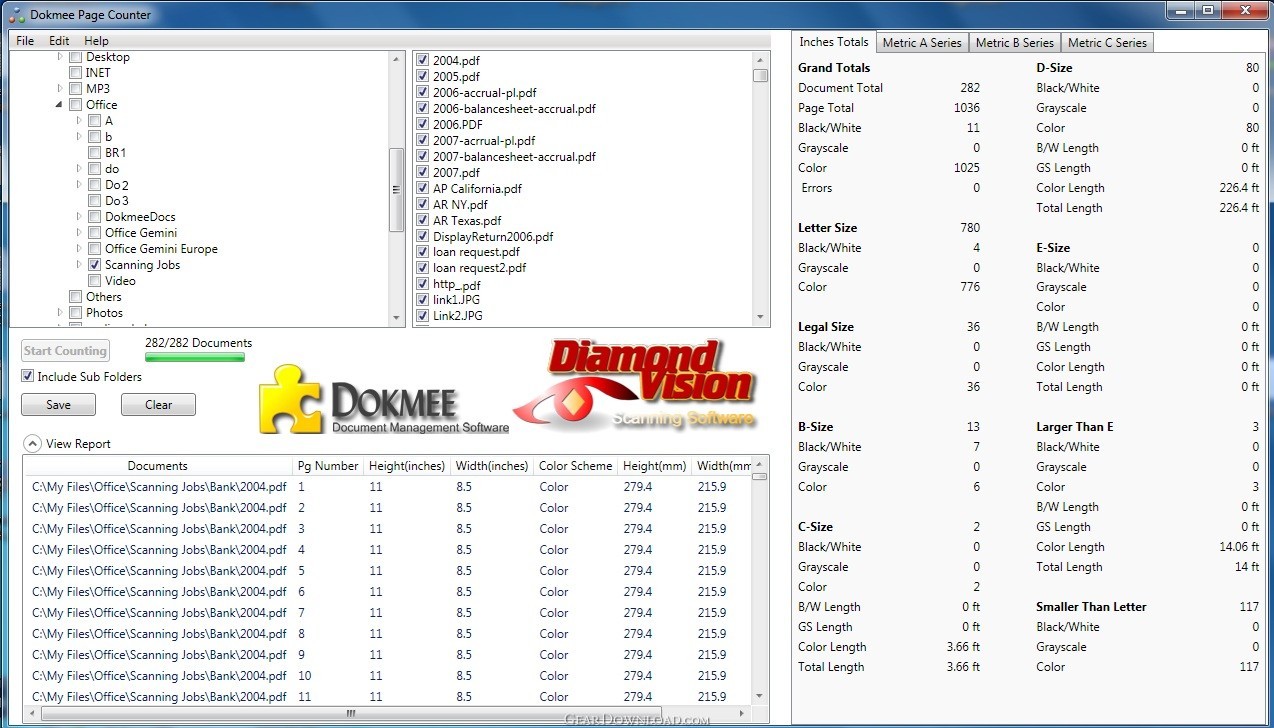Click the Color Scheme column header

coord(575,466)
